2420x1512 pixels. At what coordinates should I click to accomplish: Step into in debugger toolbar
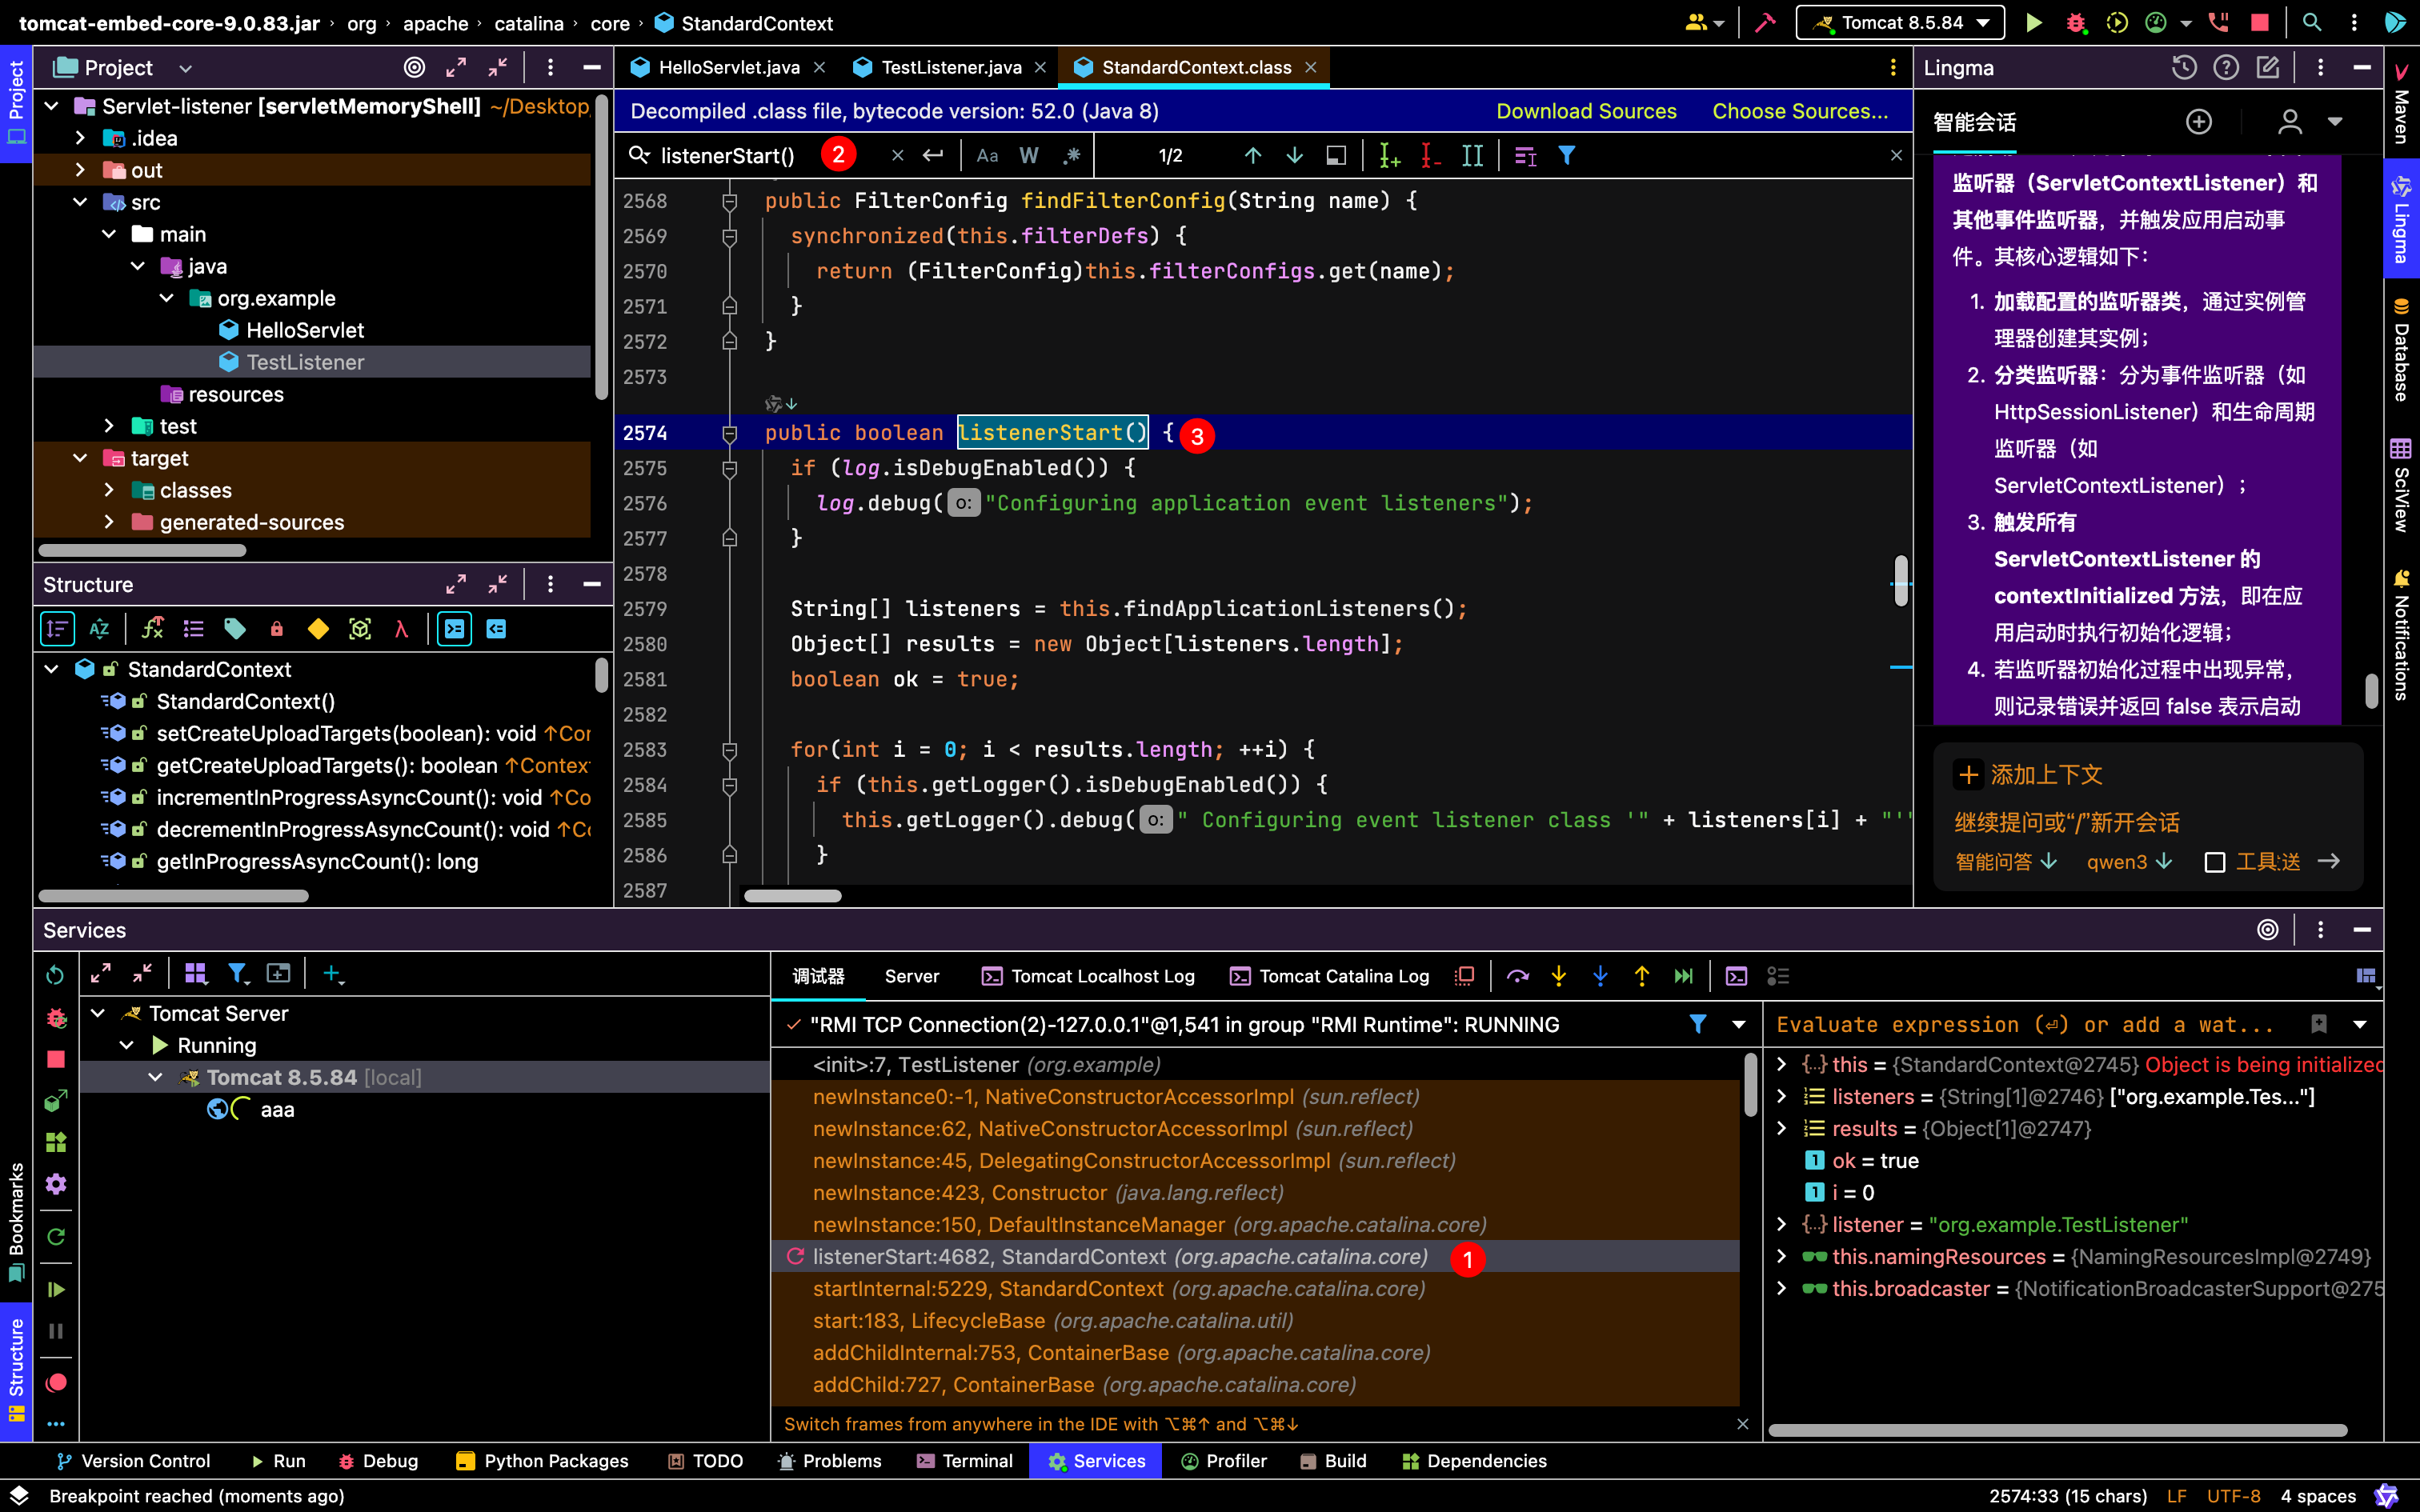[1558, 976]
